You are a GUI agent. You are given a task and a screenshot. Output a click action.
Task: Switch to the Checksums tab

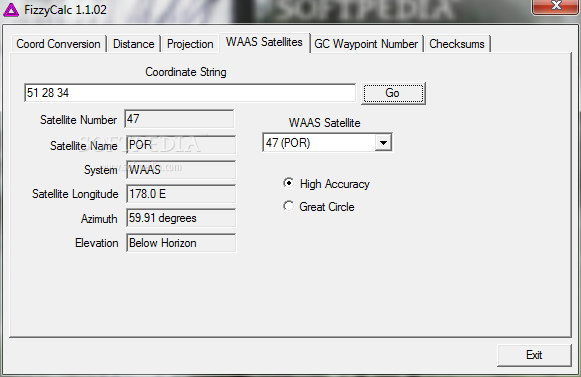click(457, 44)
